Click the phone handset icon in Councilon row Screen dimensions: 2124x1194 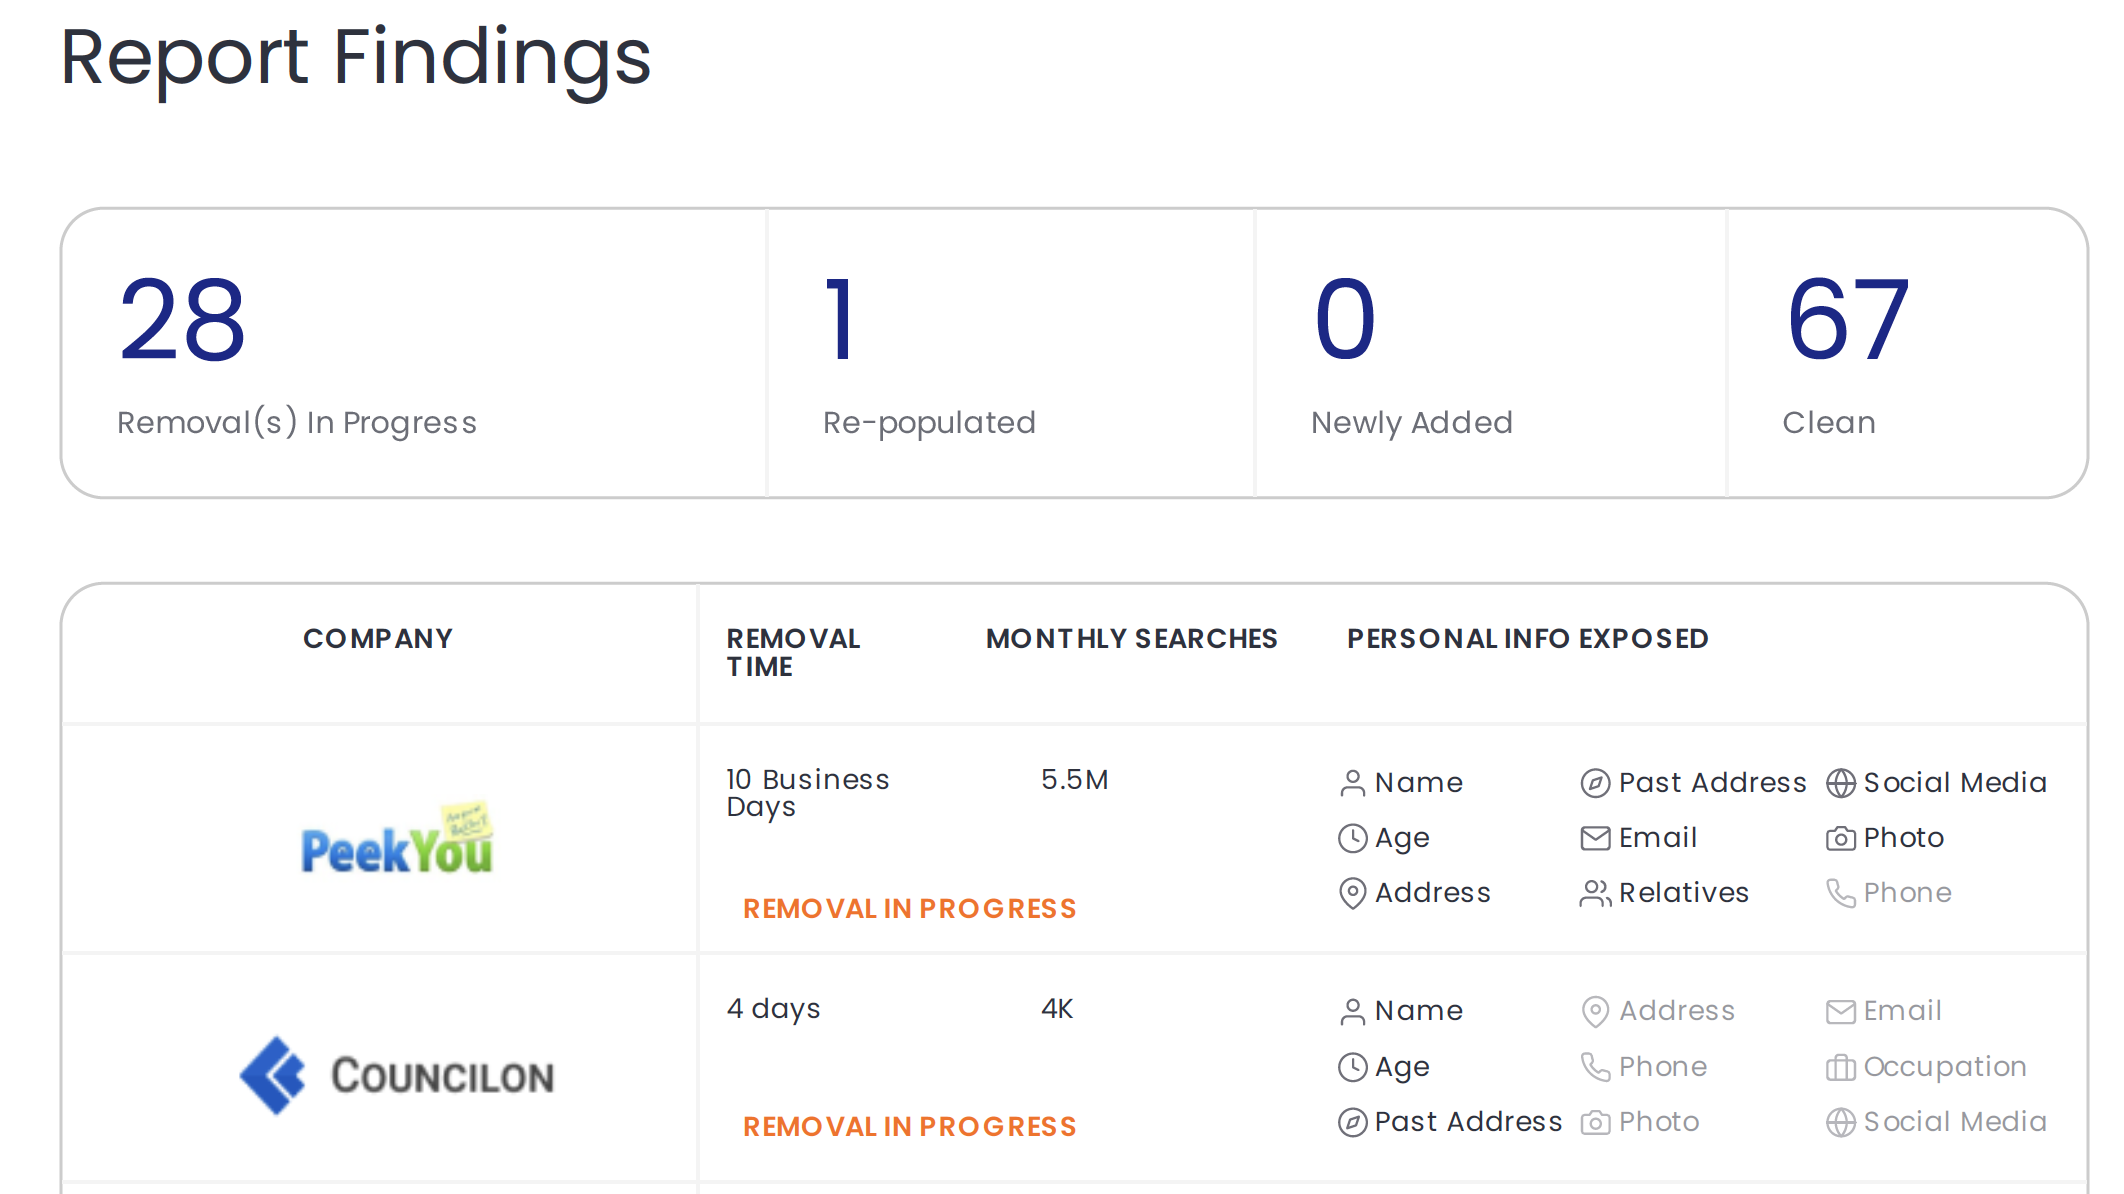pyautogui.click(x=1595, y=1067)
